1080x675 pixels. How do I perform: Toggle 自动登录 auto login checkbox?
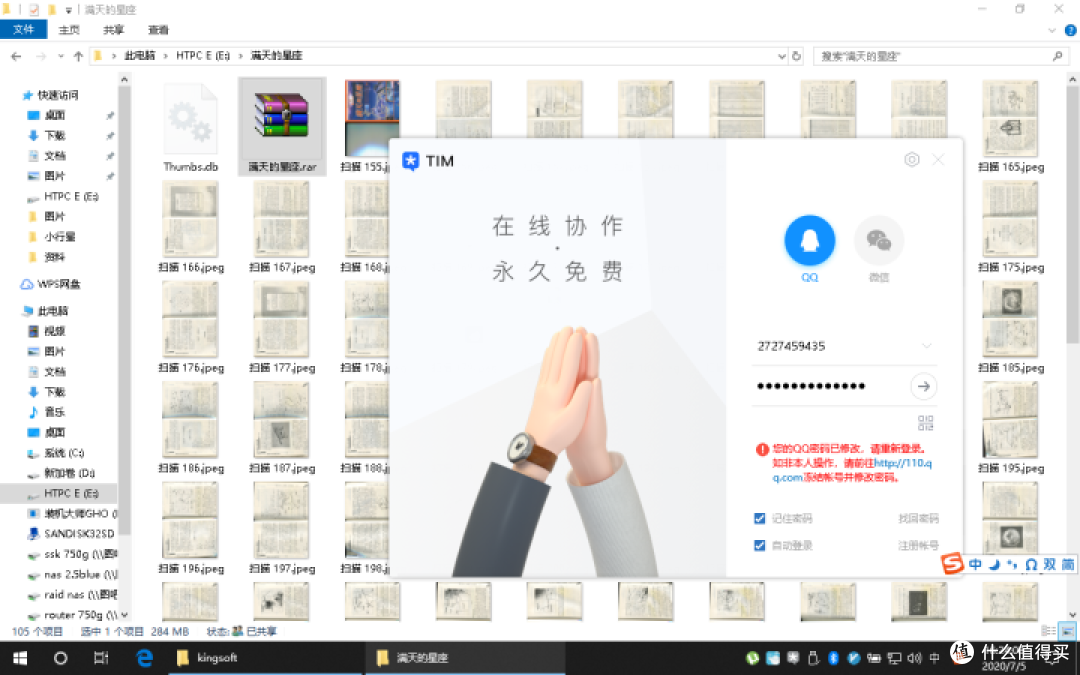pos(760,546)
